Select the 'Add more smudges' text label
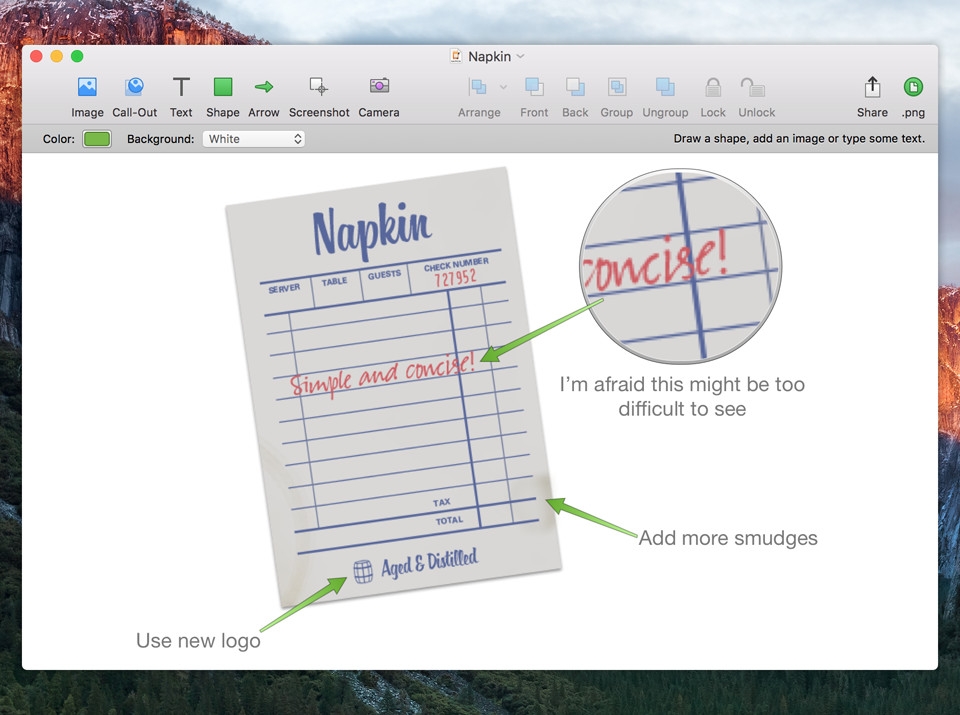The height and width of the screenshot is (715, 960). (x=728, y=538)
